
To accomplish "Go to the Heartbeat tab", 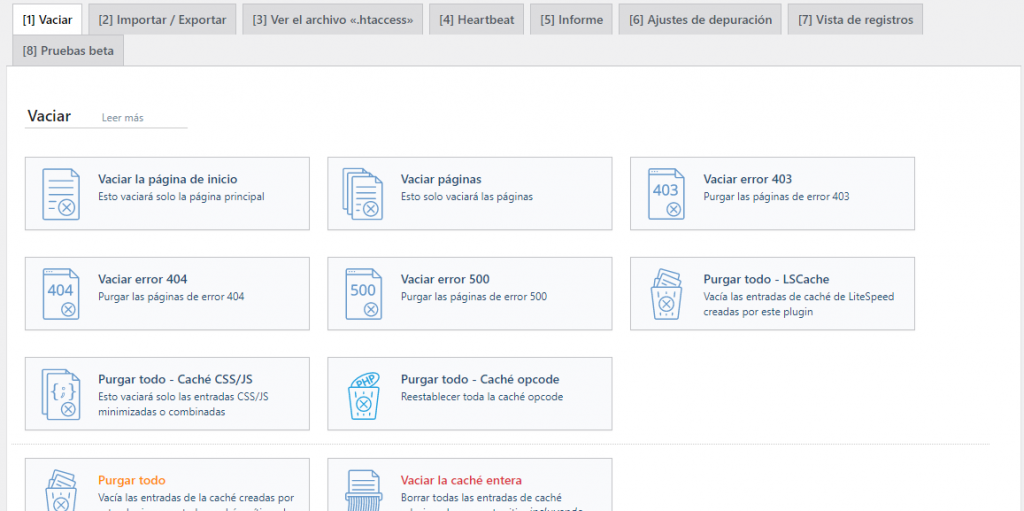I will 475,19.
